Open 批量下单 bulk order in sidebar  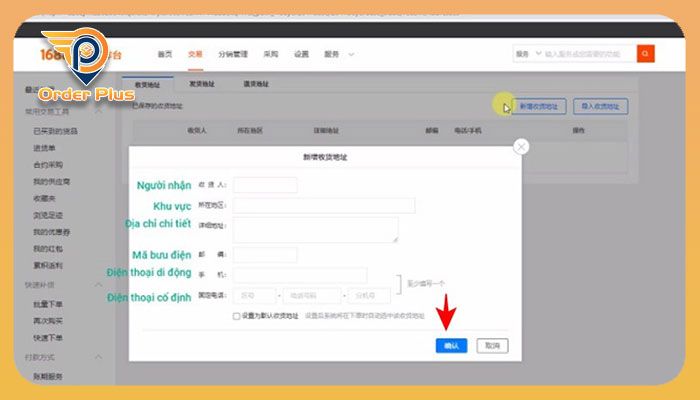48,304
